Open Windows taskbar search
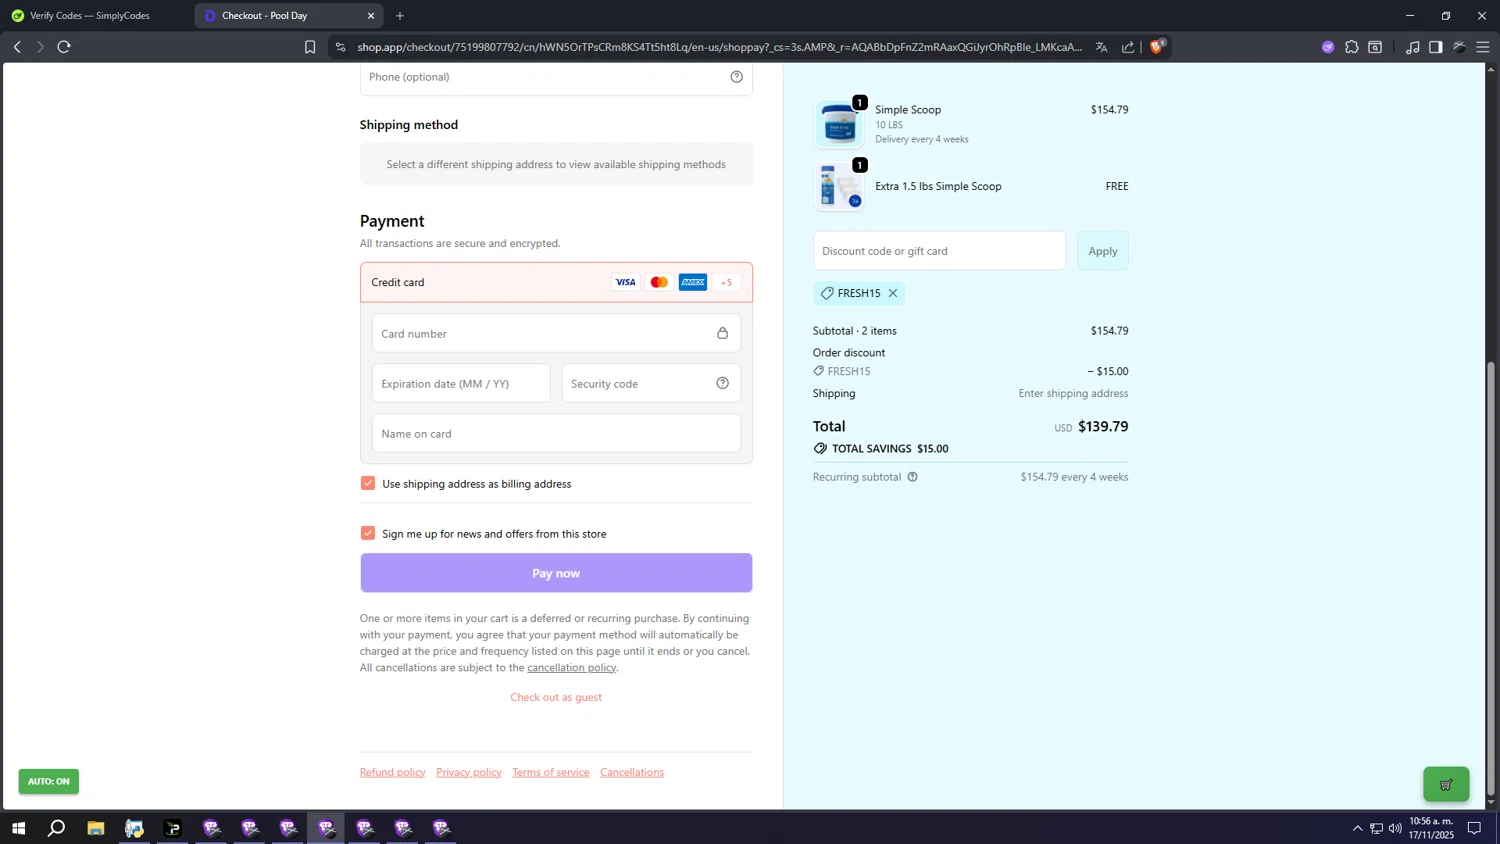Screen dimensions: 1500x844 pyautogui.click(x=57, y=828)
